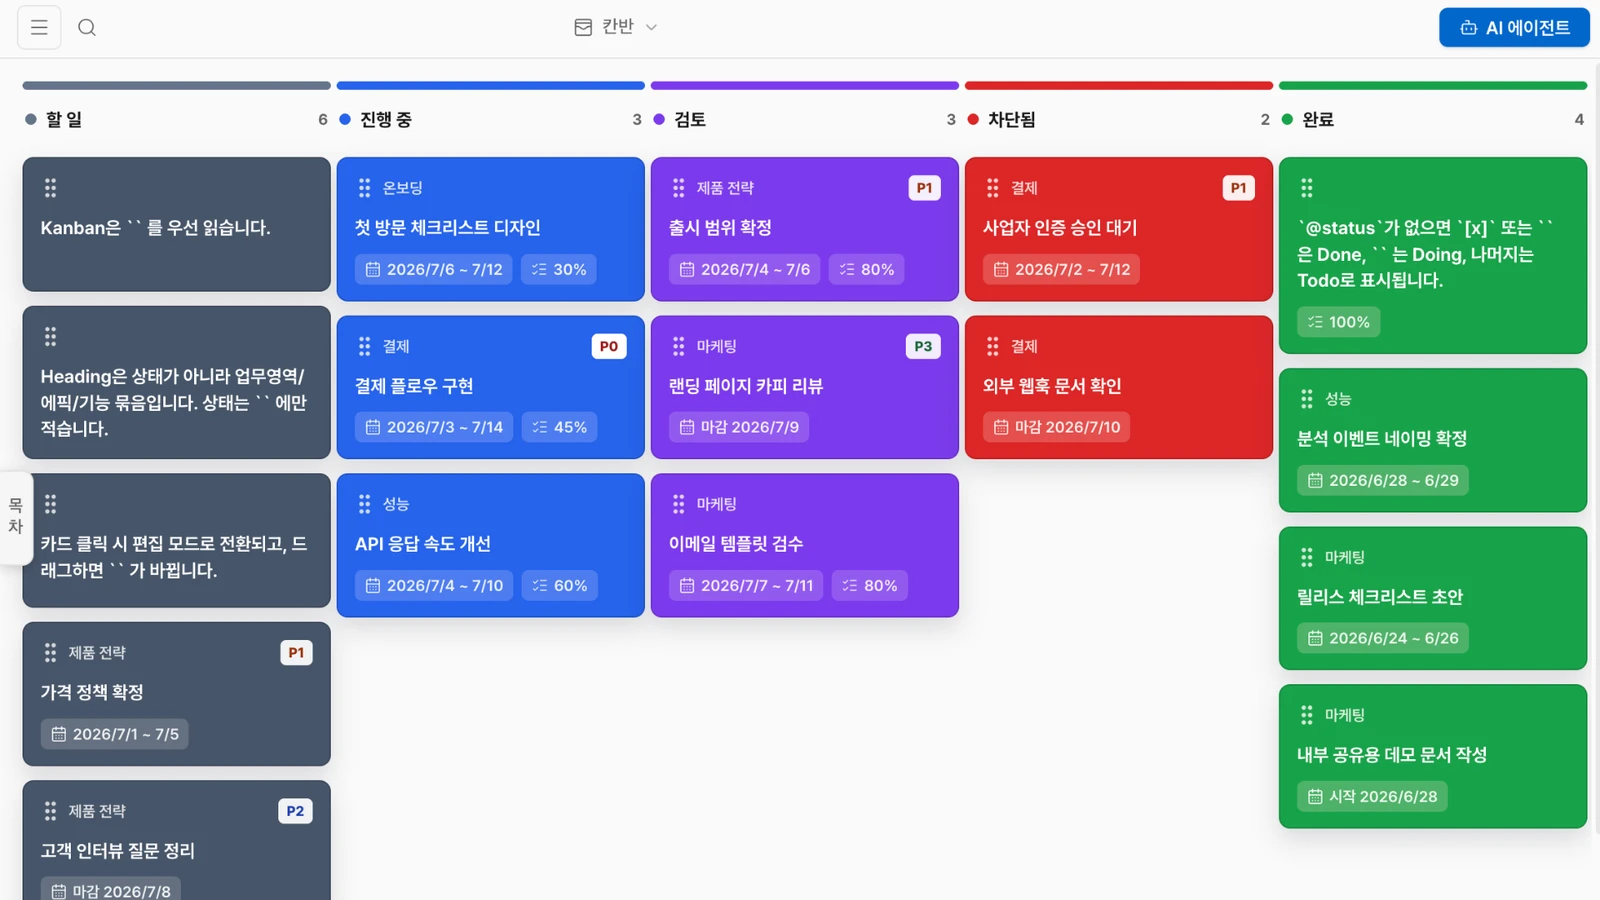Viewport: 1600px width, 900px height.
Task: Grab drag handle on 첫 방문 체크리스트 디자인 card
Action: (365, 188)
